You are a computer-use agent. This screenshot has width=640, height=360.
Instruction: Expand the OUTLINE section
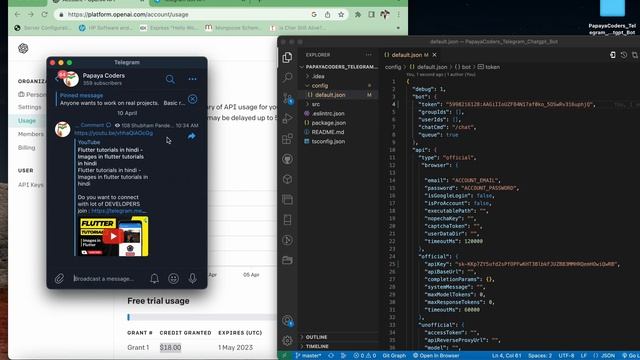point(316,337)
